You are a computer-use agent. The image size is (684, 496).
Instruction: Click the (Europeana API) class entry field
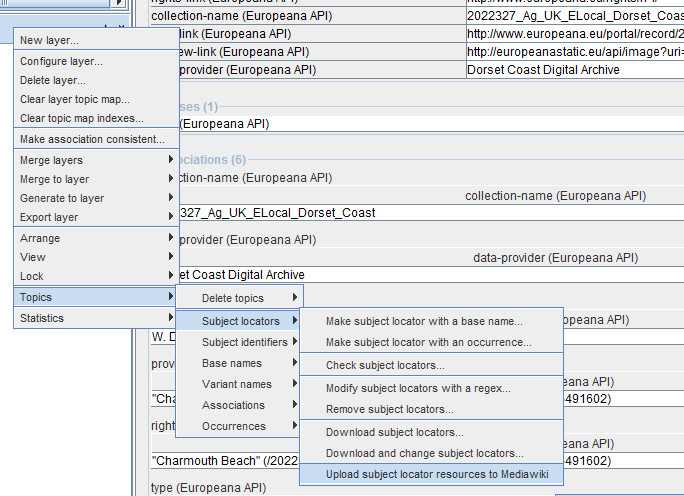pyautogui.click(x=431, y=124)
